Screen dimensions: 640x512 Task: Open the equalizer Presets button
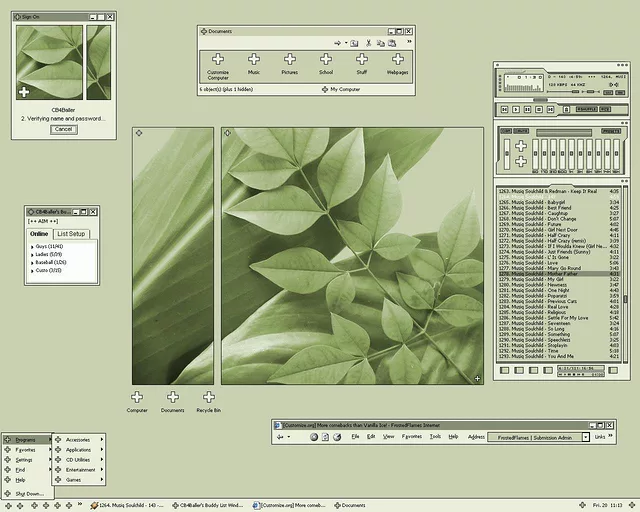pos(611,131)
